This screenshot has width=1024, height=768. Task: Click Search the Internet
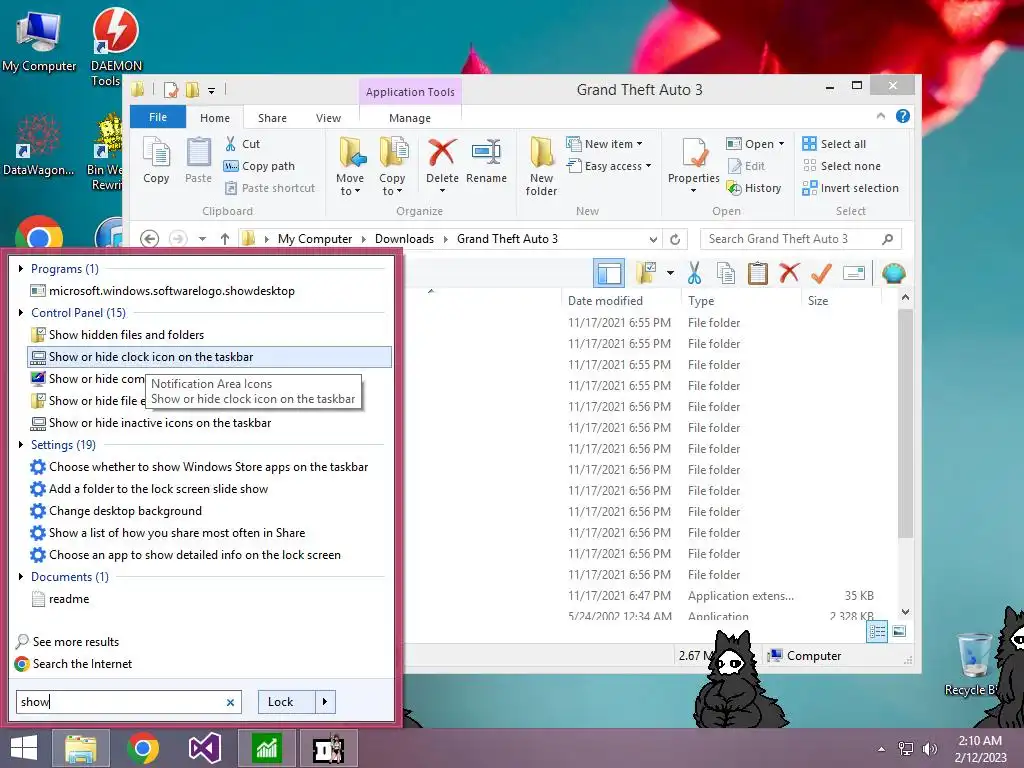click(73, 664)
